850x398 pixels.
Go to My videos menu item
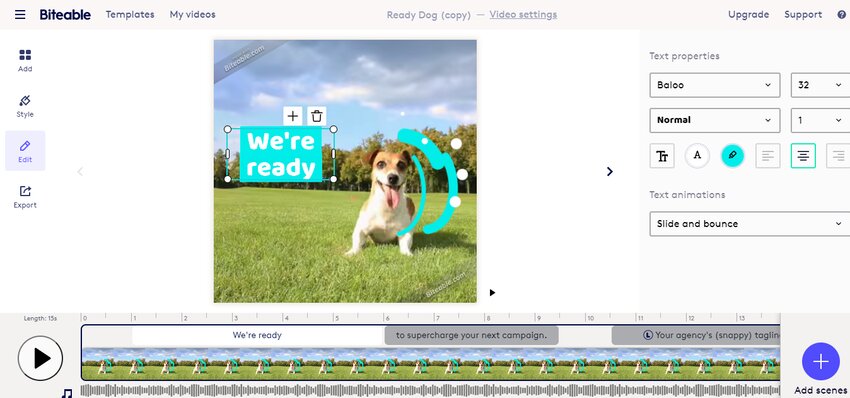point(192,15)
